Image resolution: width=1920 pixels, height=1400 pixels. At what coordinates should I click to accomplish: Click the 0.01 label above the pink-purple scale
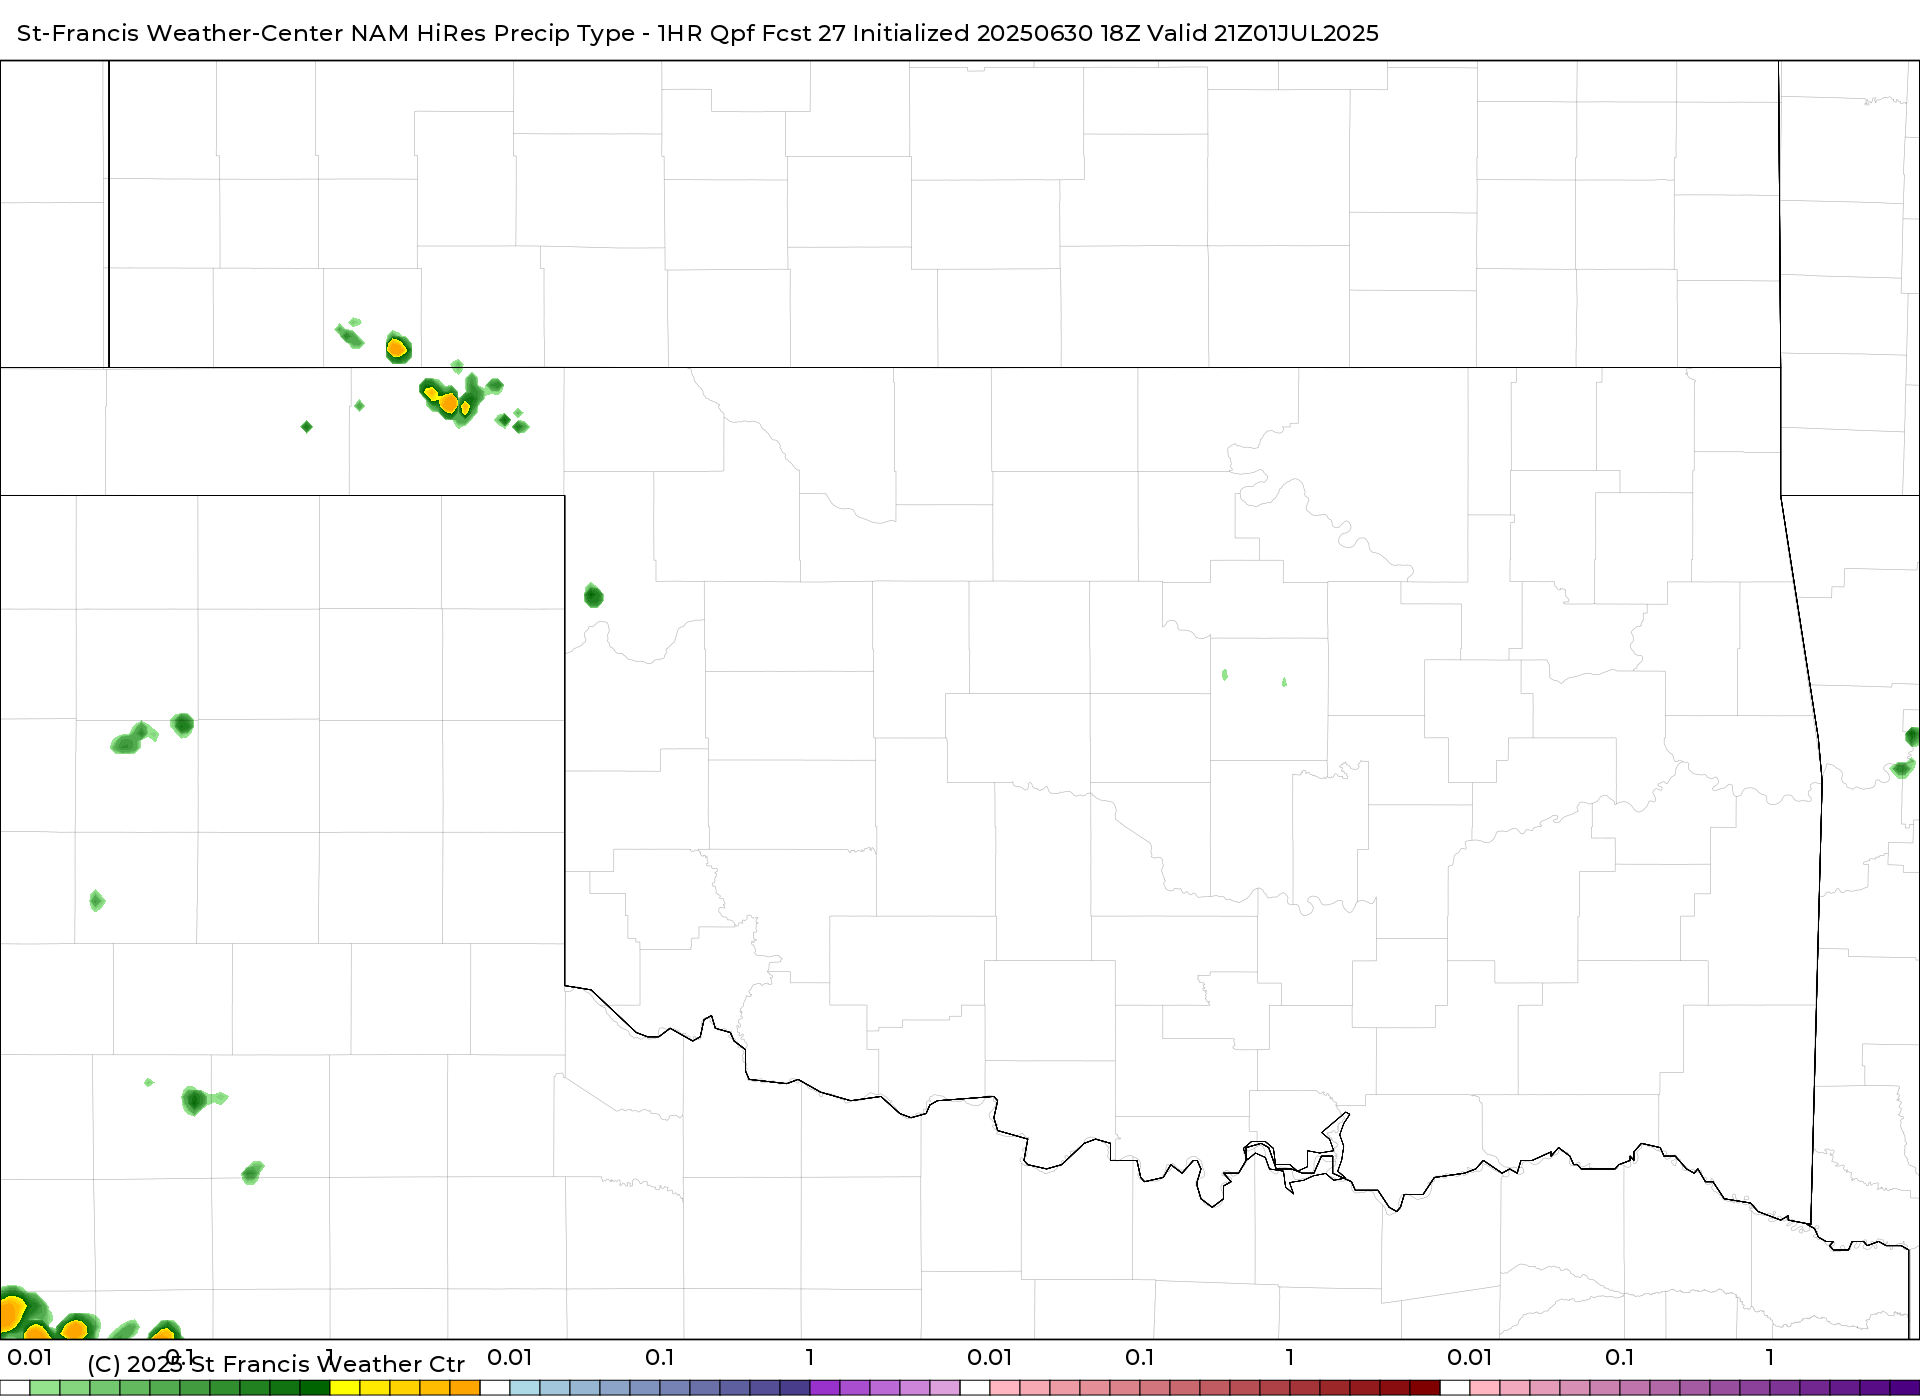1470,1358
